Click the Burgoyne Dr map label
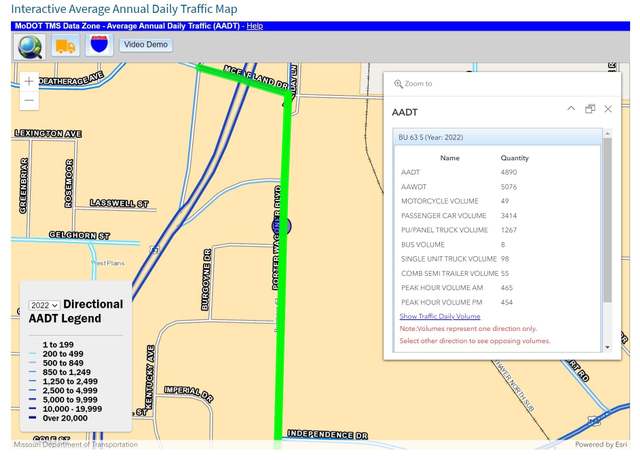The height and width of the screenshot is (460, 640). 207,280
